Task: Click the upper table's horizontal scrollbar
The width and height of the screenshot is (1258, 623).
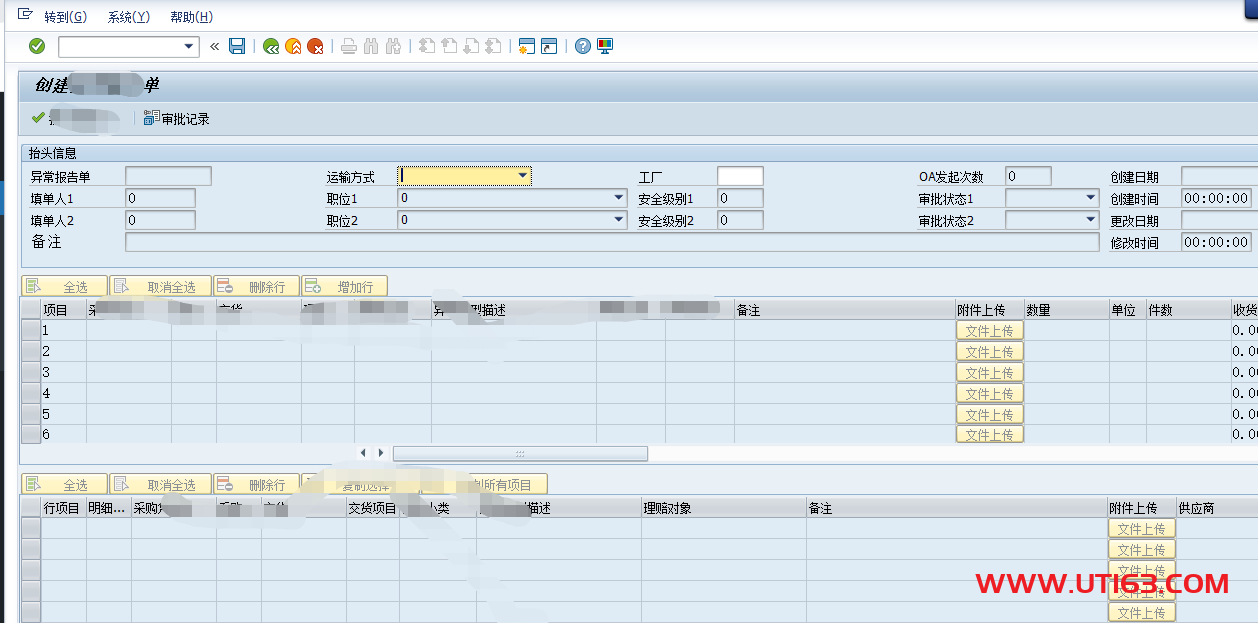Action: pos(520,454)
